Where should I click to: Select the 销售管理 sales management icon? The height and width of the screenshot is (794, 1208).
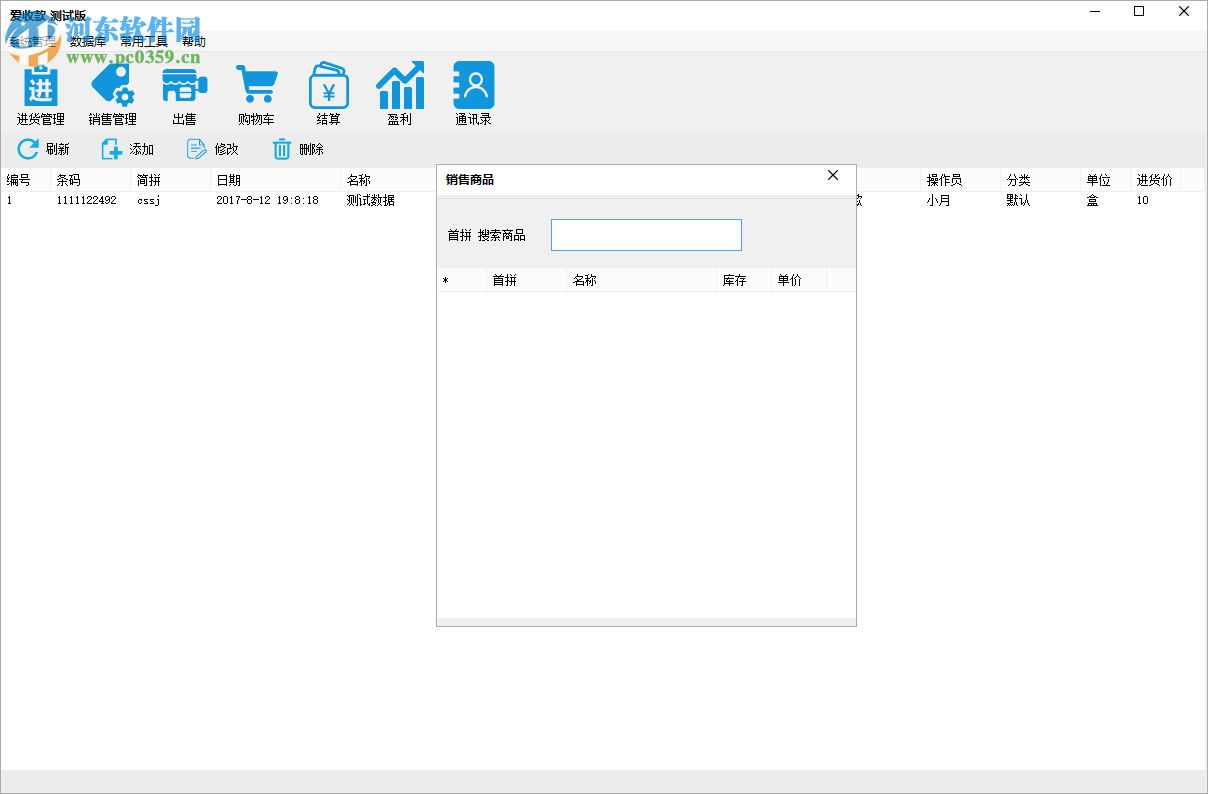point(112,93)
